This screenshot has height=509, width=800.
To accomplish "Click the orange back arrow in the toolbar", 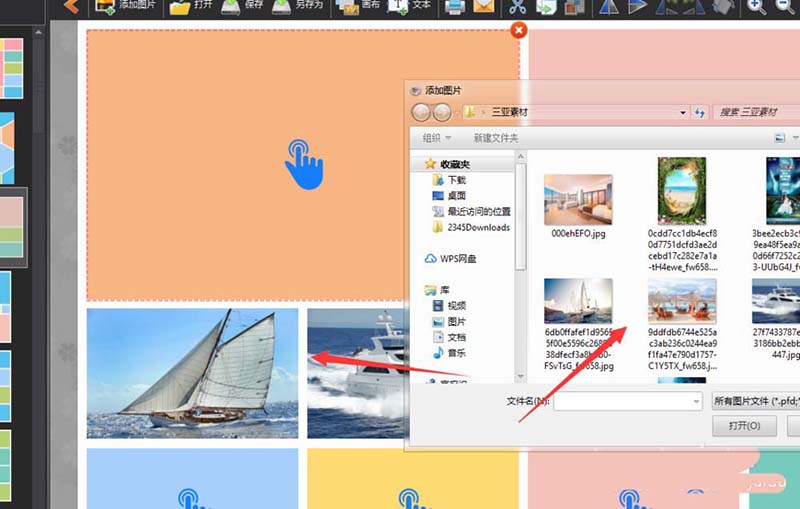I will (x=71, y=6).
